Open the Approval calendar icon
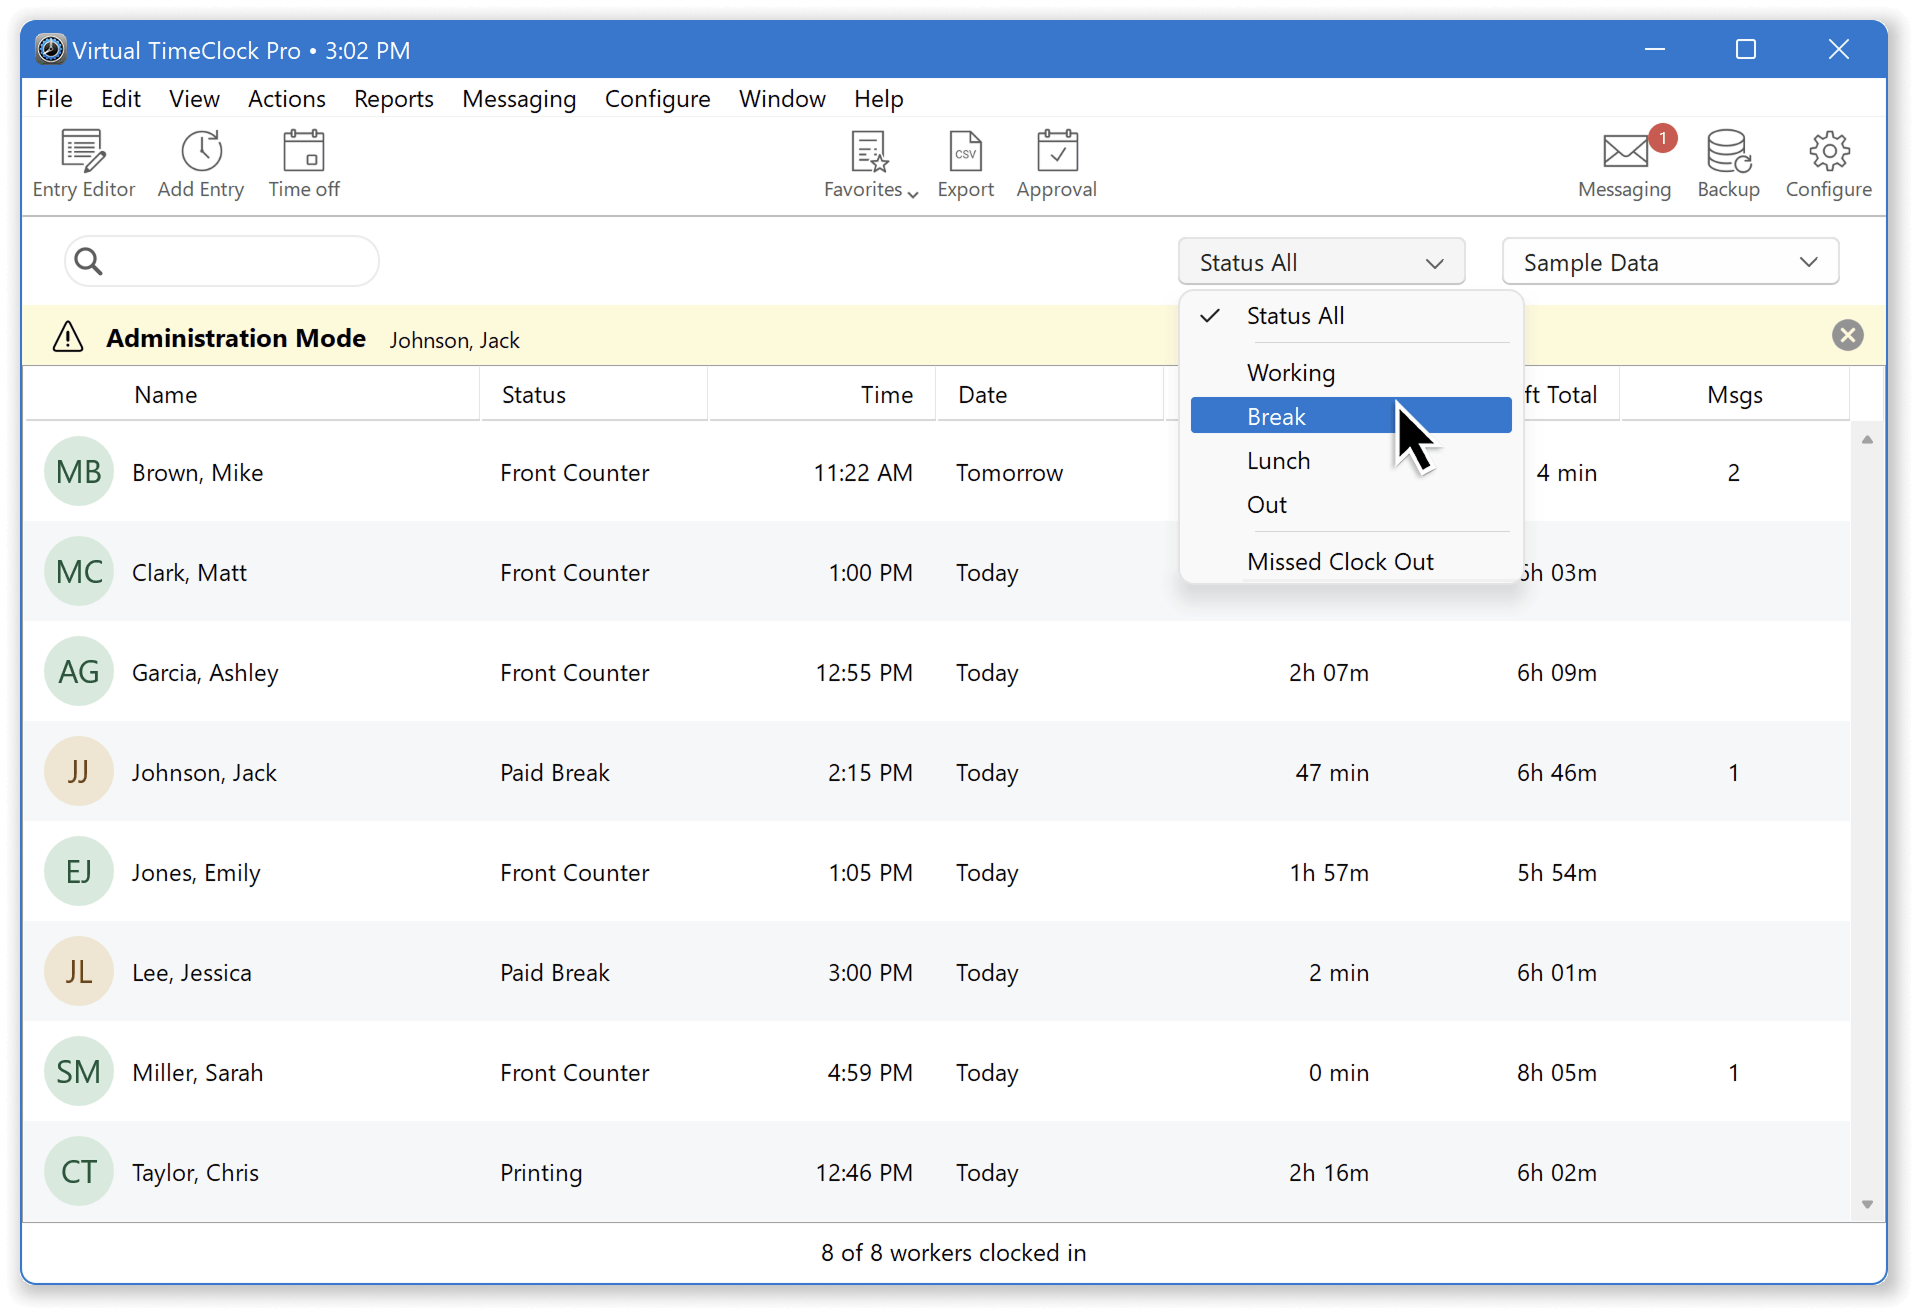Image resolution: width=1918 pixels, height=1315 pixels. click(x=1057, y=152)
